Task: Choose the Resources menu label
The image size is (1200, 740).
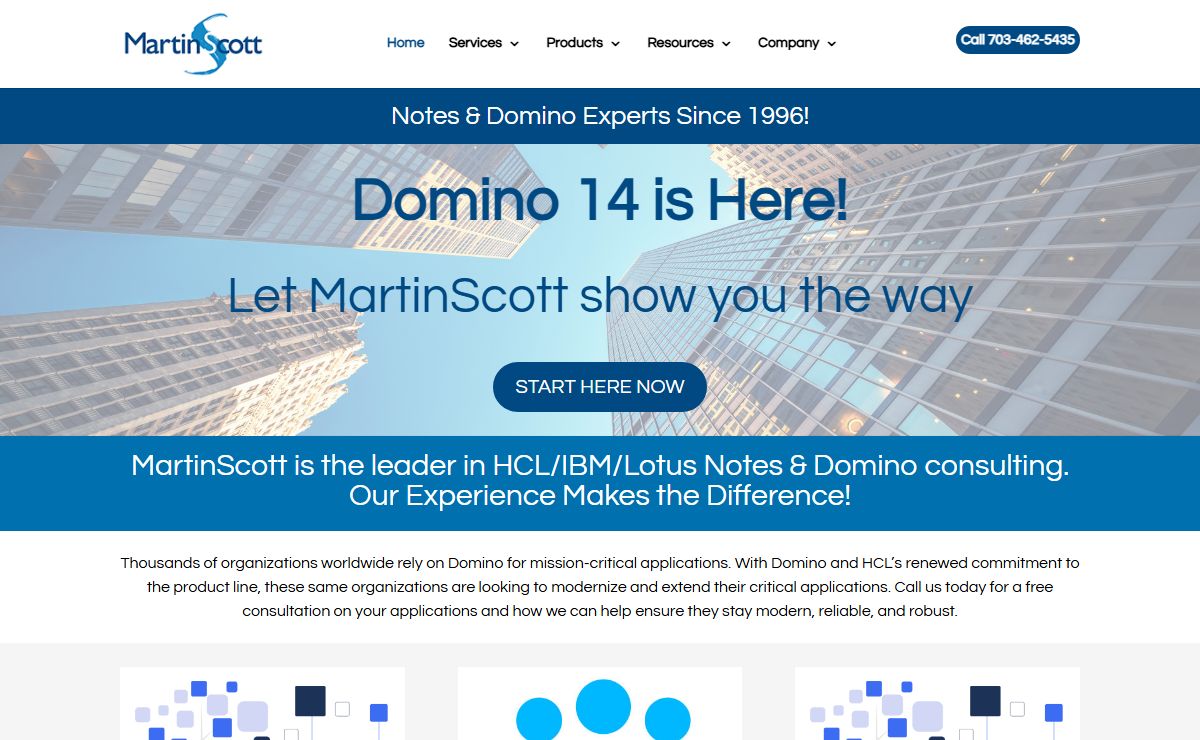Action: pos(680,43)
